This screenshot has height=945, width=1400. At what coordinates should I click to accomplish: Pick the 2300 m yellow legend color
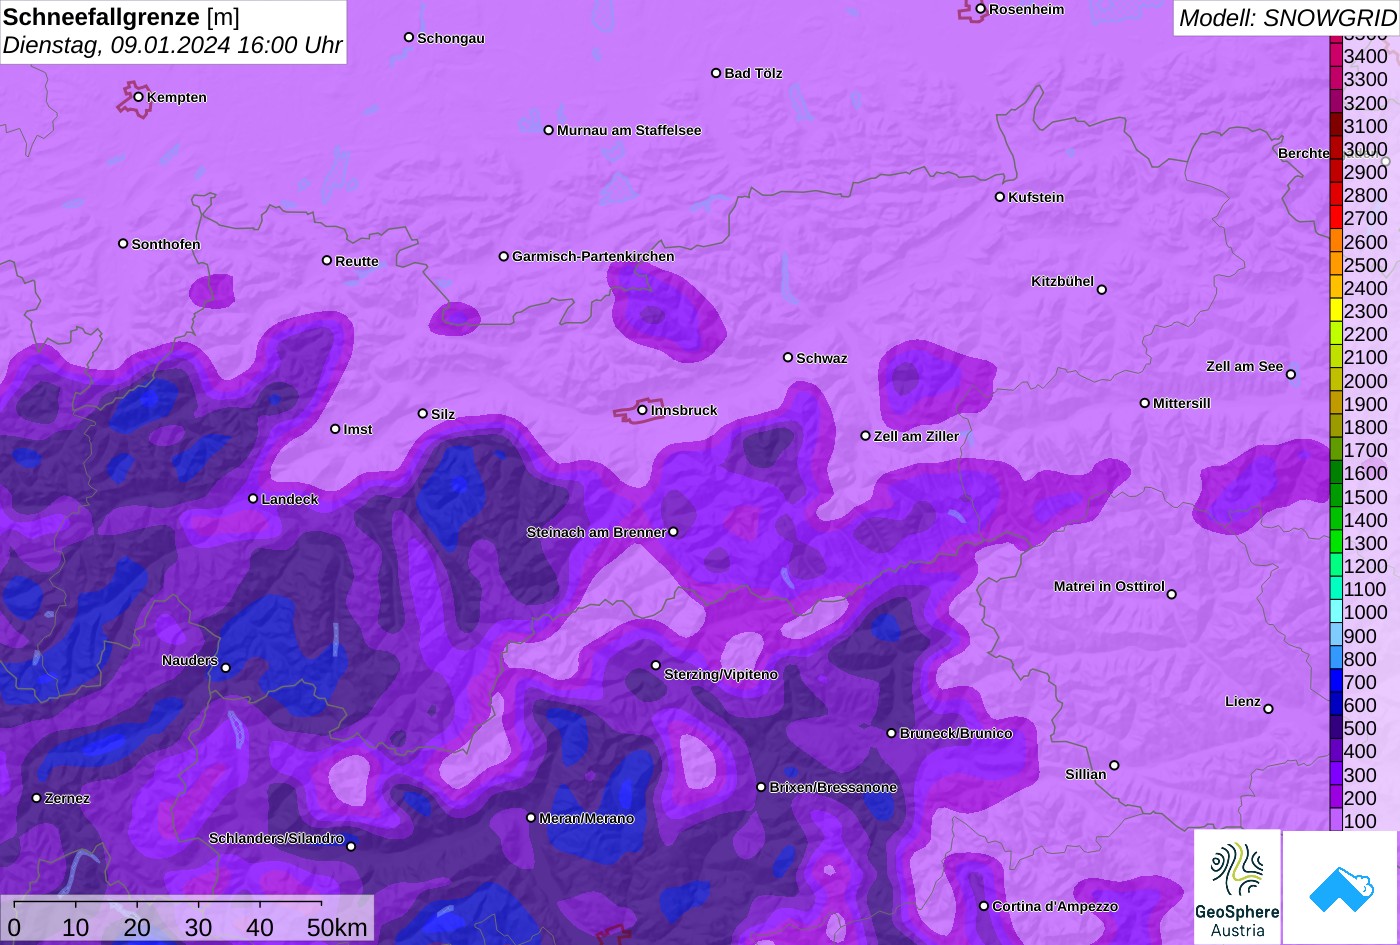(1336, 310)
